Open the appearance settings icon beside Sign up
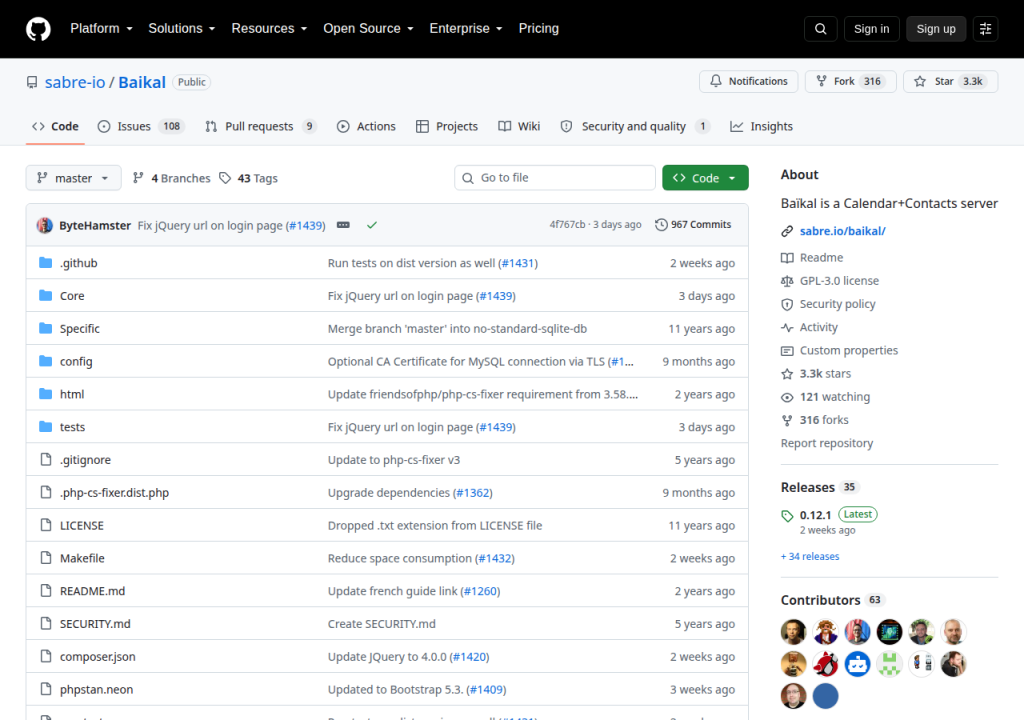 click(x=985, y=29)
